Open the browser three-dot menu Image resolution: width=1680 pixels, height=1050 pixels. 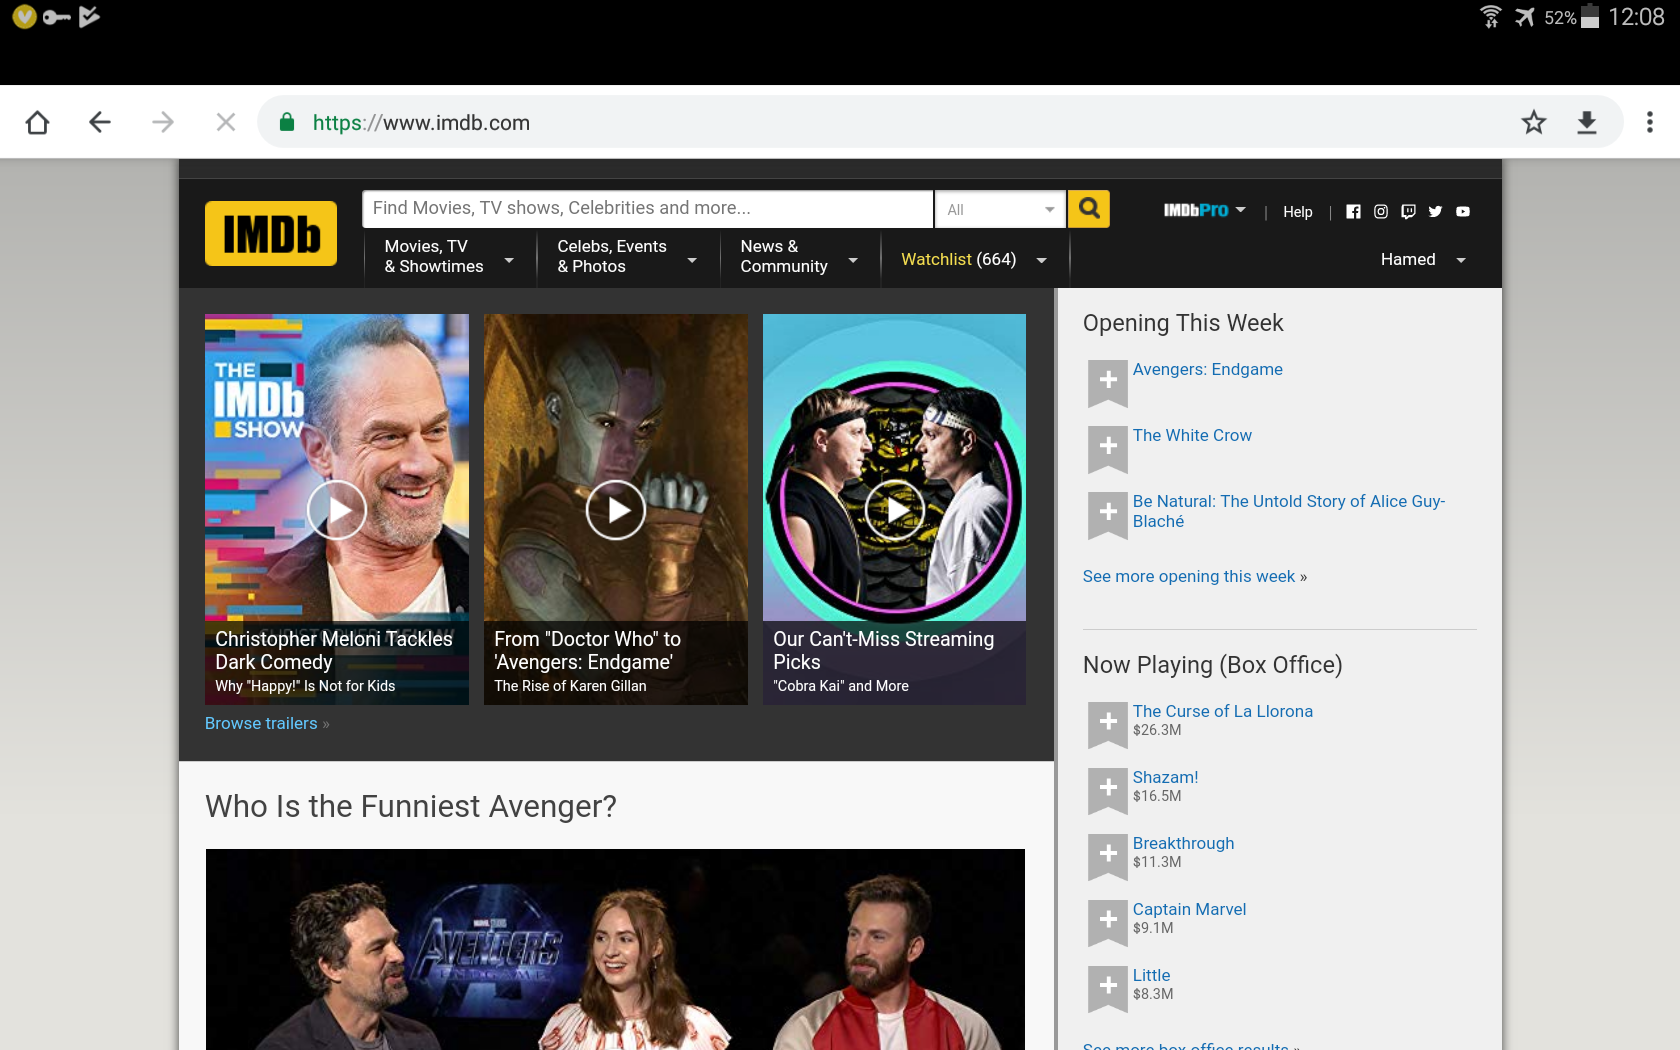1650,122
